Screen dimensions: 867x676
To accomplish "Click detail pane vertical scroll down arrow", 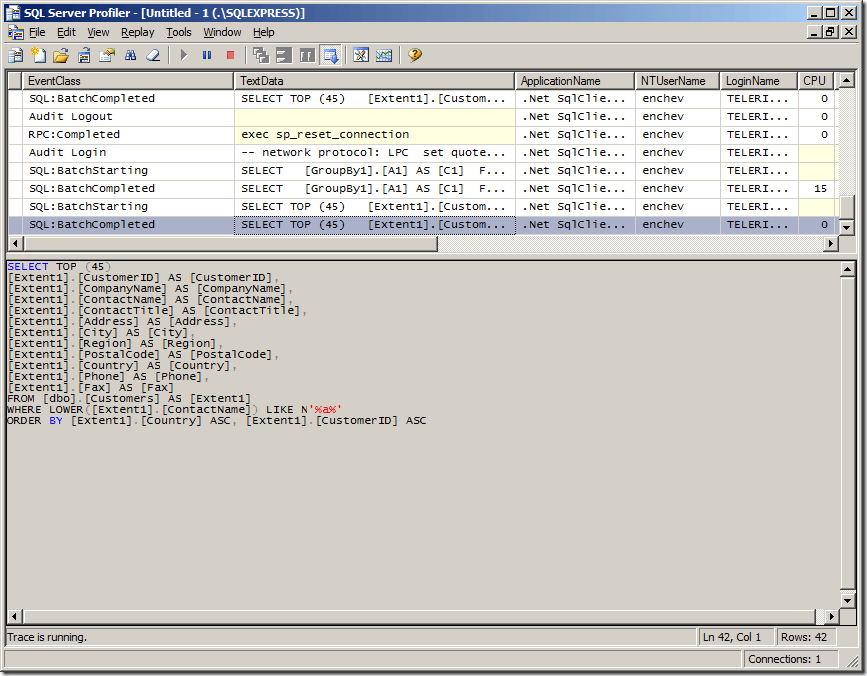I will pyautogui.click(x=847, y=600).
